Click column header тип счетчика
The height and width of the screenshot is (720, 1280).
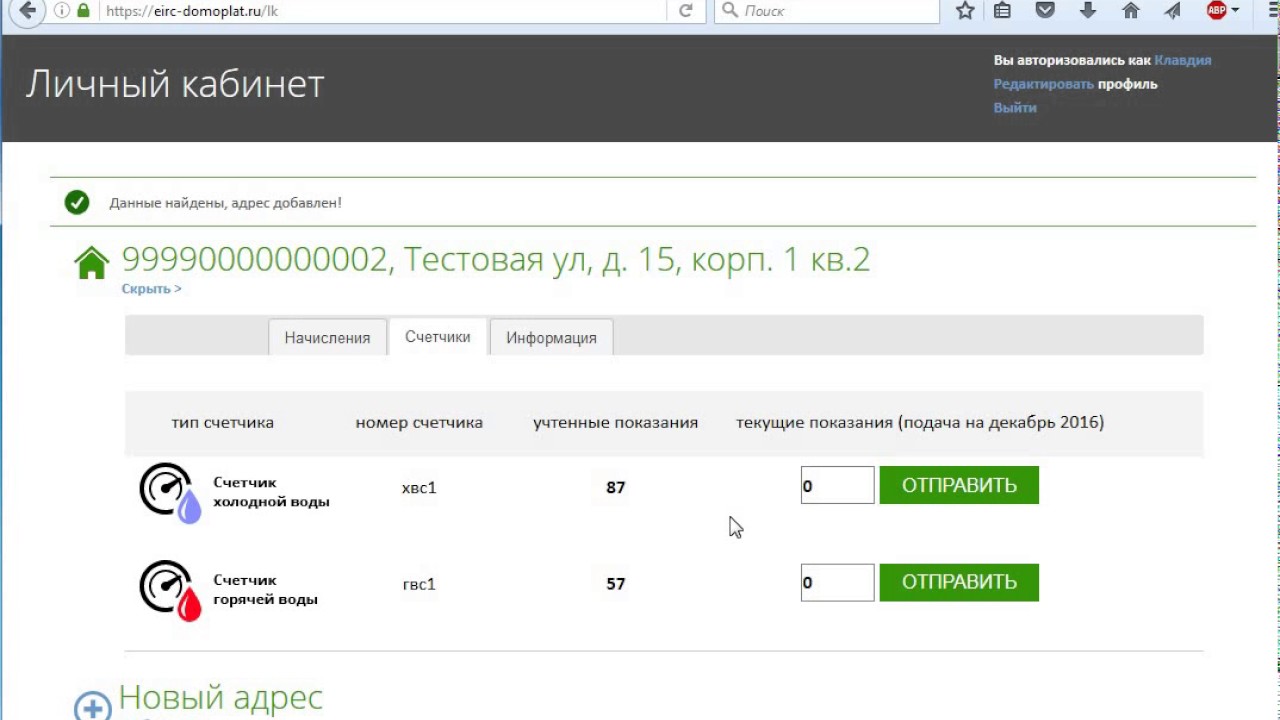click(222, 422)
